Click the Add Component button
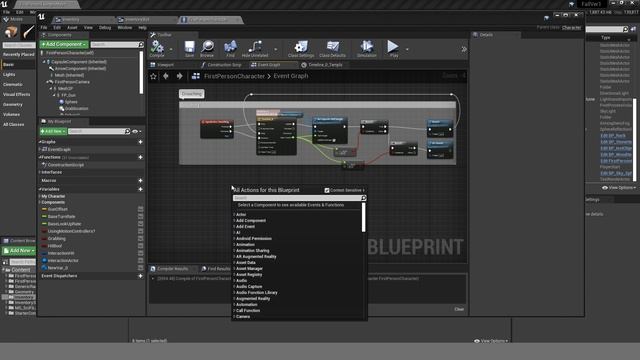This screenshot has width=640, height=360. click(64, 44)
